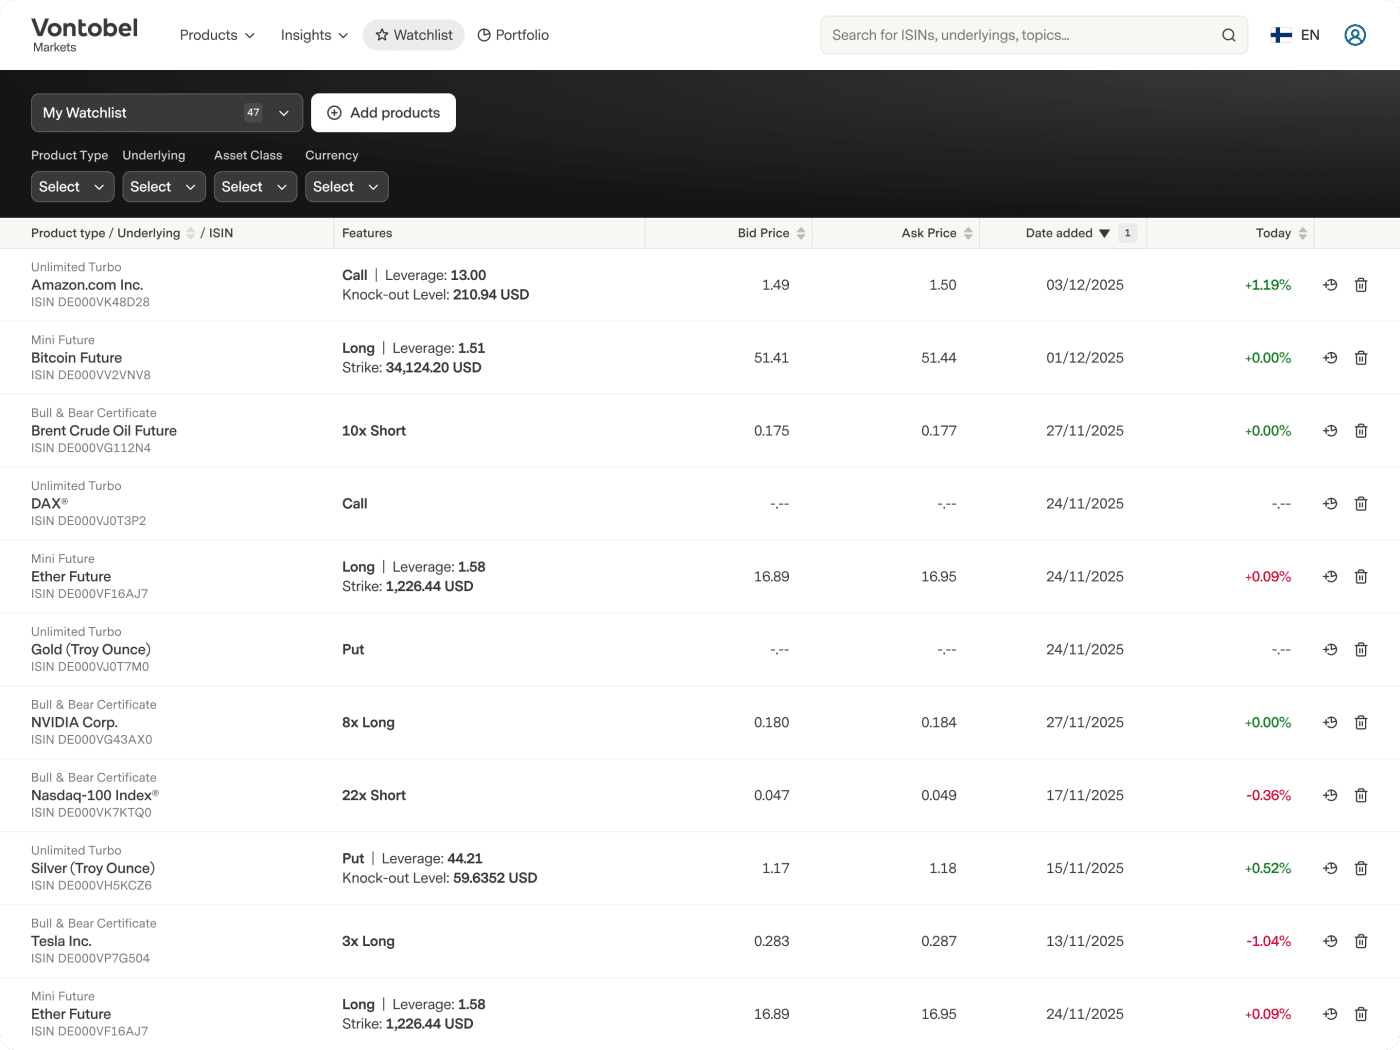Viewport: 1400px width, 1050px height.
Task: Click the 22x Short feature text
Action: (374, 796)
